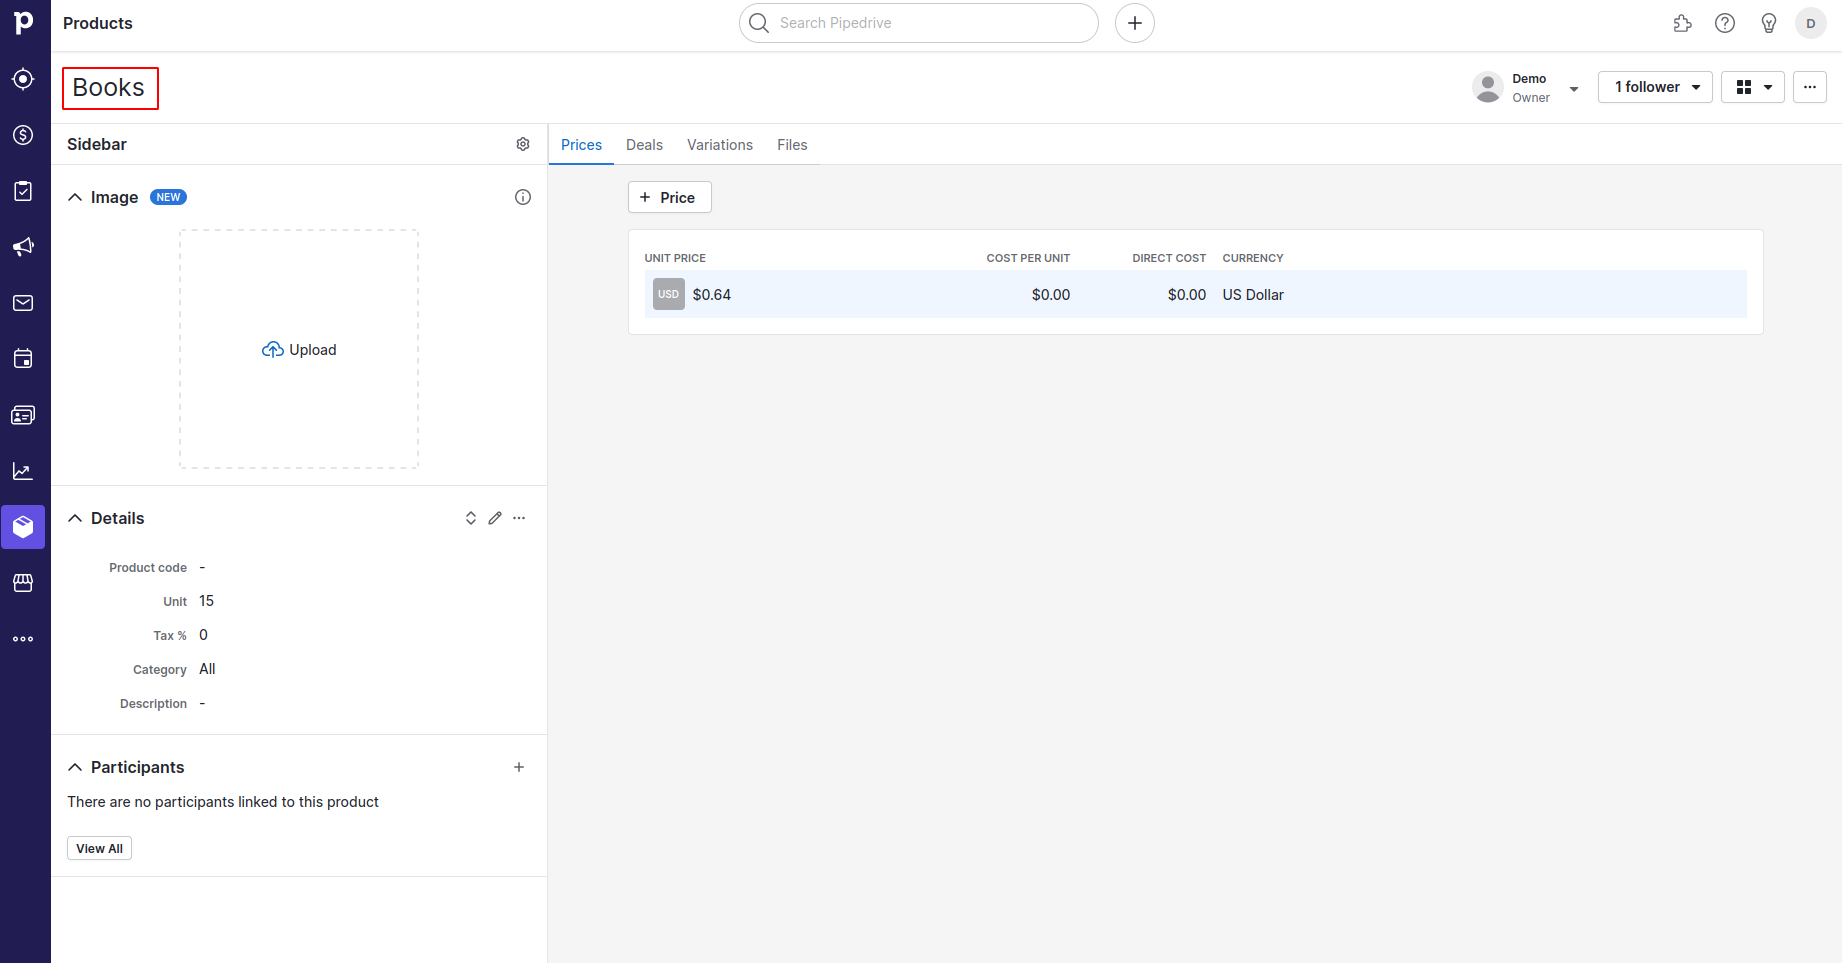Click the Search Pipedrive field
Screen dimensions: 1842x963
[x=918, y=23]
